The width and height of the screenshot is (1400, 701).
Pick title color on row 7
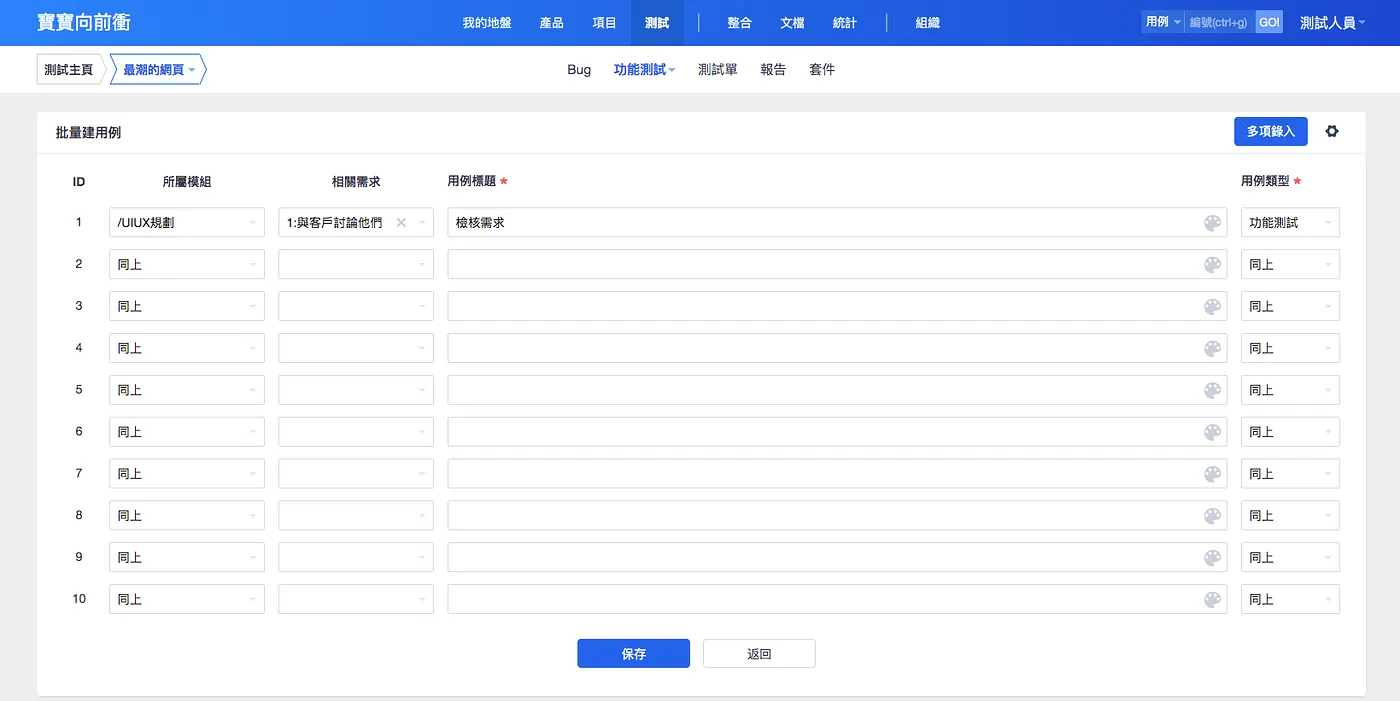(x=1212, y=474)
